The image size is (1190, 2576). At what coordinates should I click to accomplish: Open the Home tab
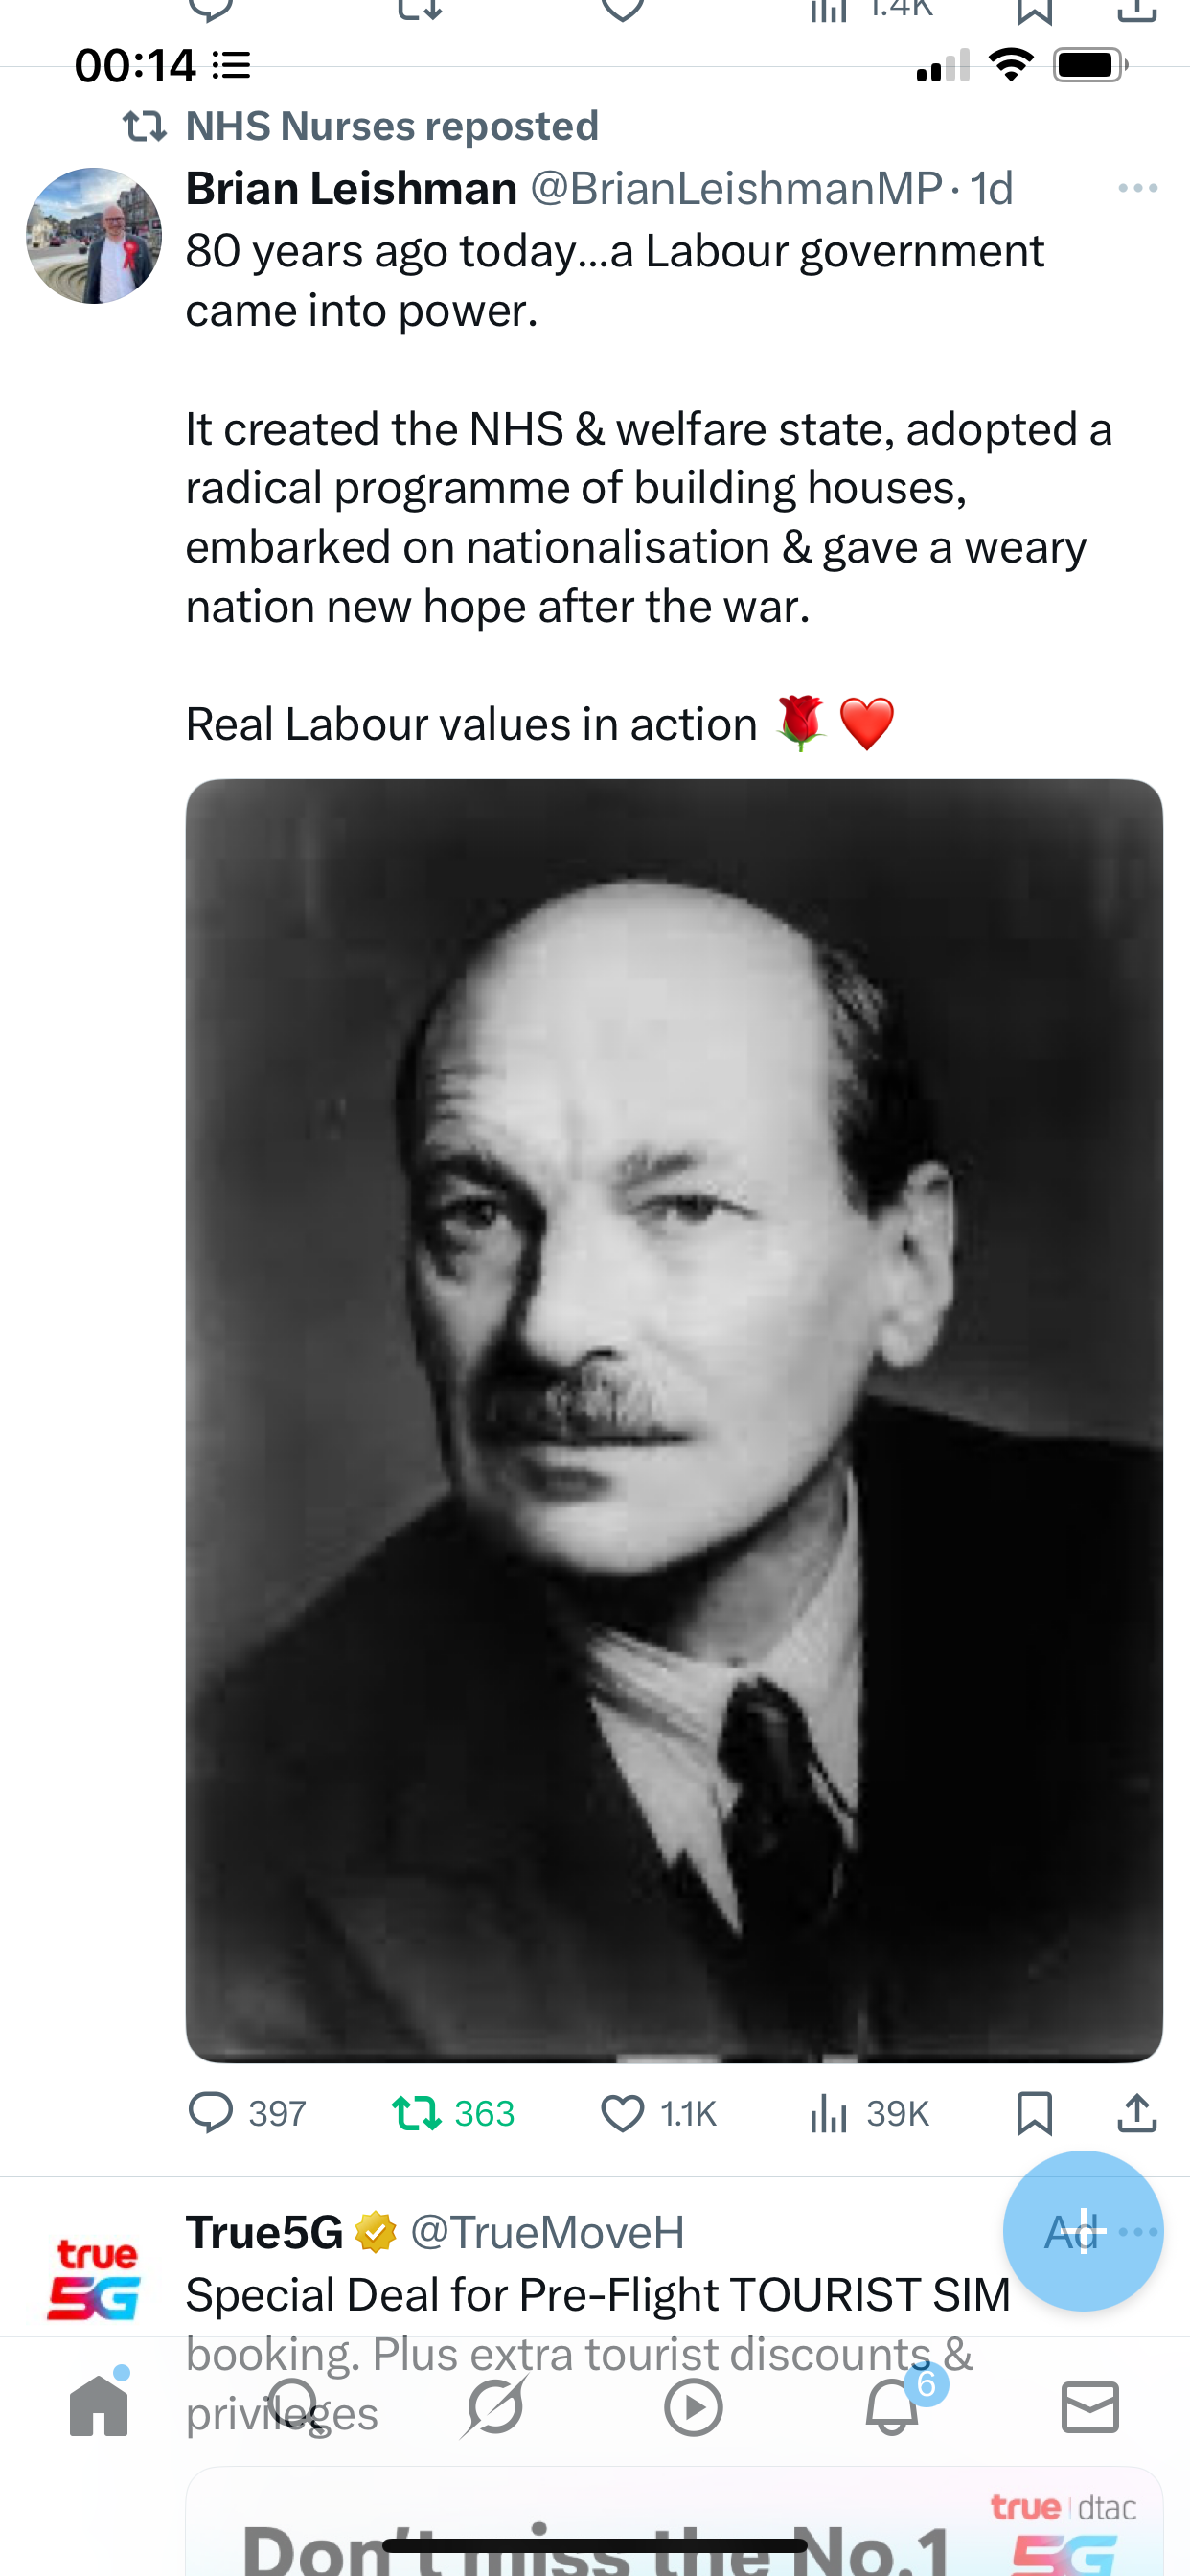click(x=99, y=2405)
